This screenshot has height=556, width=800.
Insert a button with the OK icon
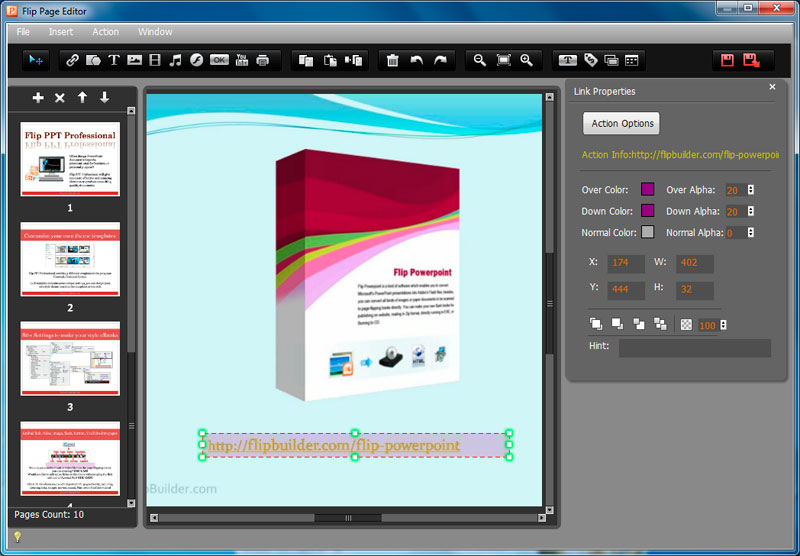click(x=219, y=60)
